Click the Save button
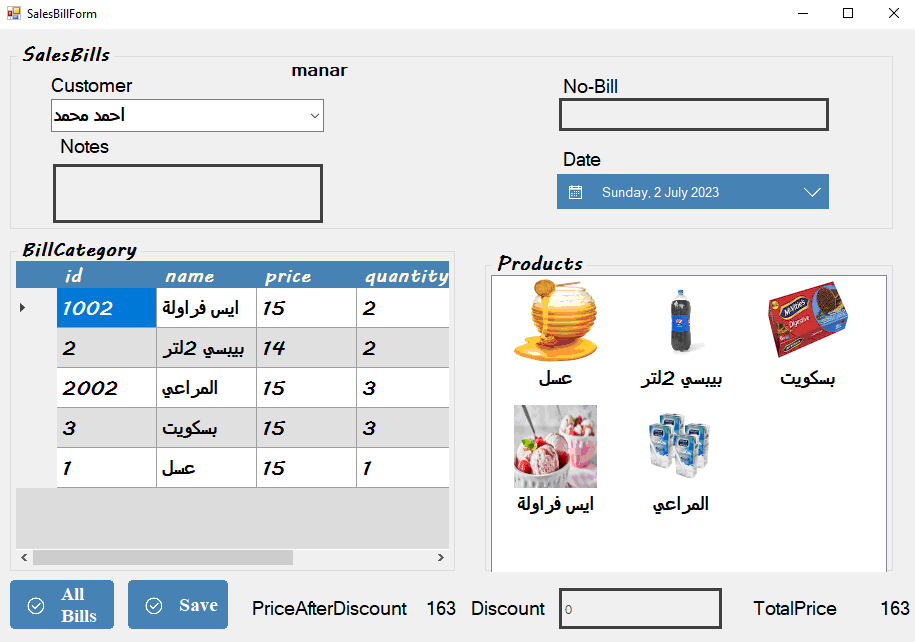This screenshot has width=915, height=642. pos(177,604)
